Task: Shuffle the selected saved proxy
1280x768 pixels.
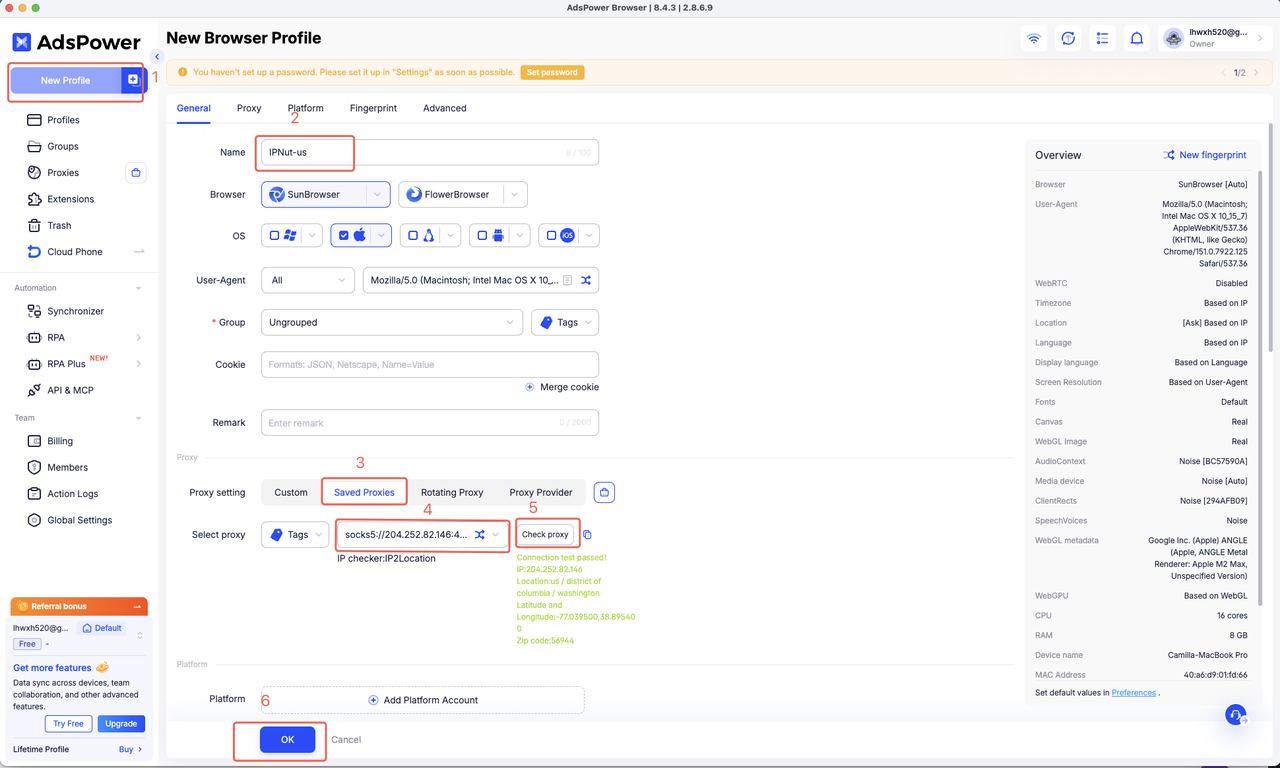Action: [480, 535]
